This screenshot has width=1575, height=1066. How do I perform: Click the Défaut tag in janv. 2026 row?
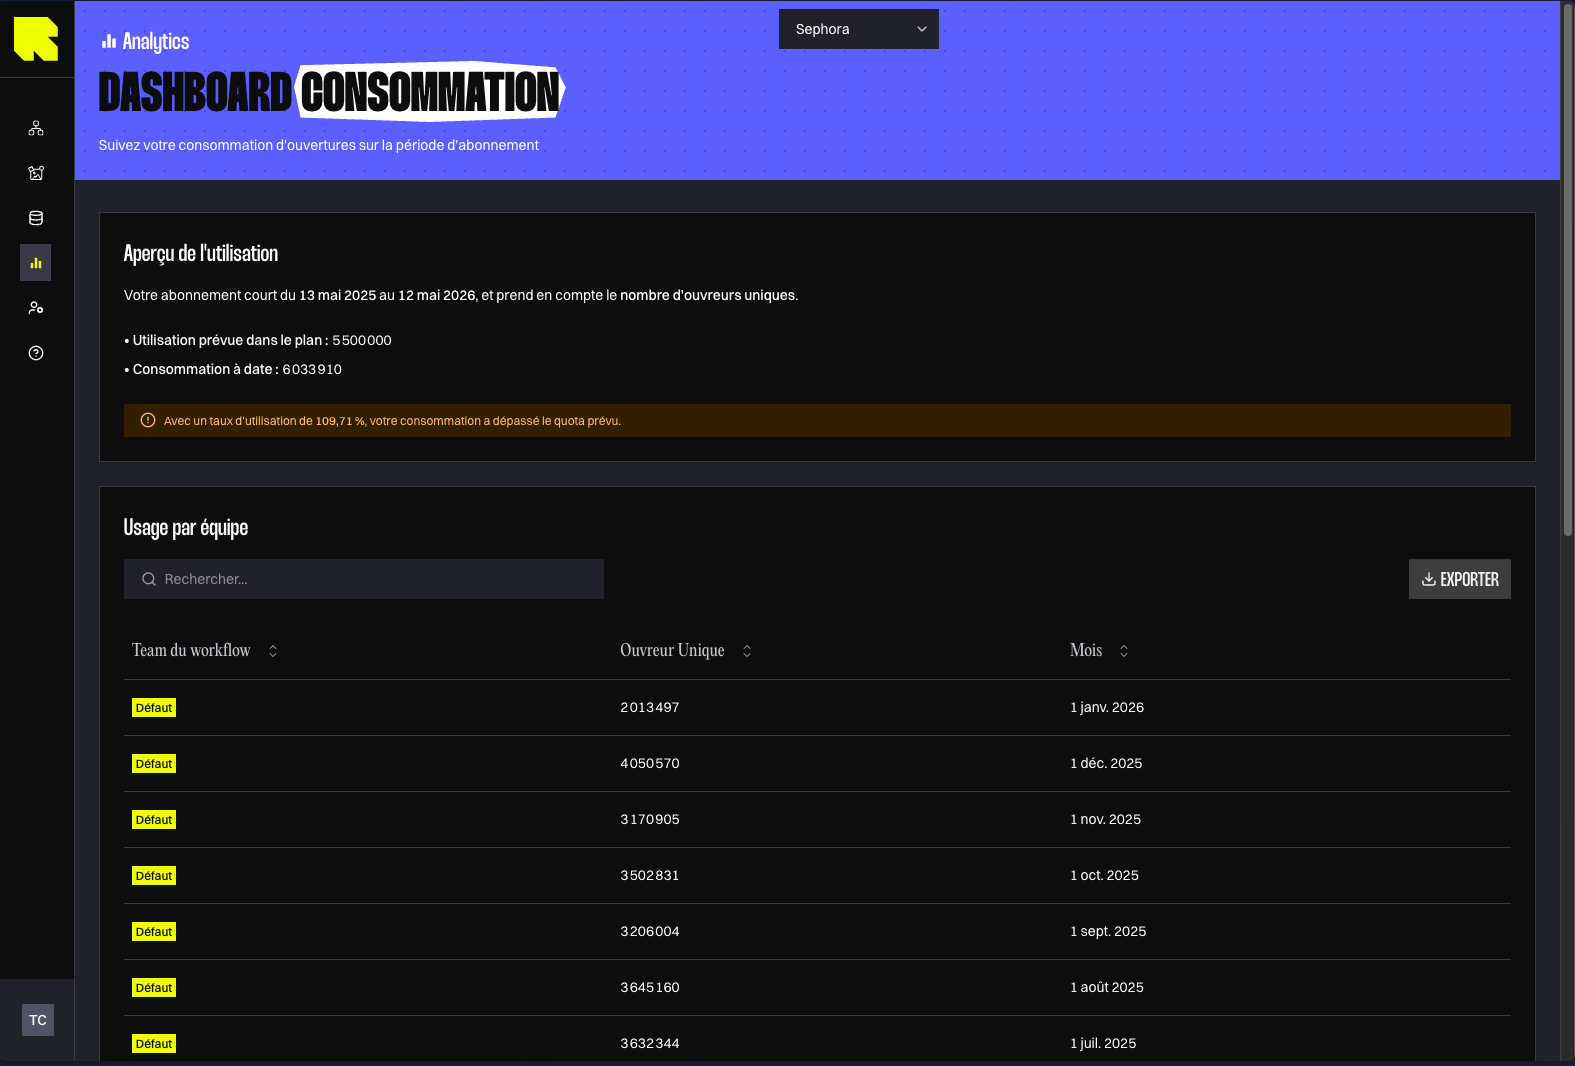click(154, 708)
